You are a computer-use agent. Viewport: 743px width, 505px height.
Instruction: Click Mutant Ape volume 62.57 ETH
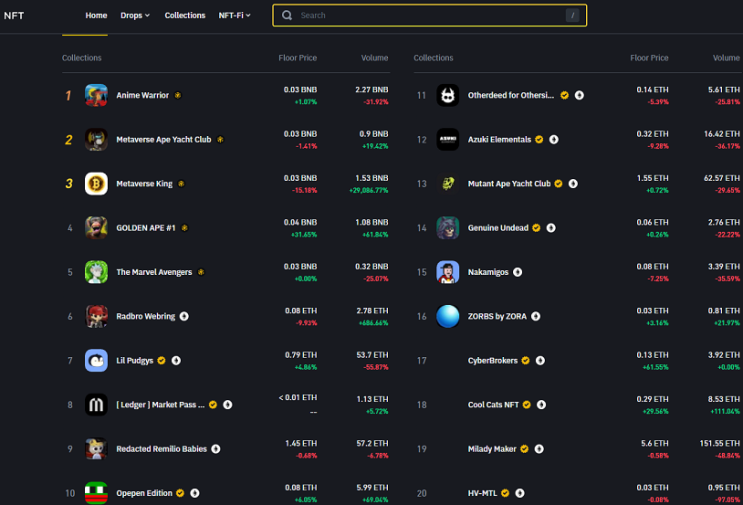tap(722, 178)
